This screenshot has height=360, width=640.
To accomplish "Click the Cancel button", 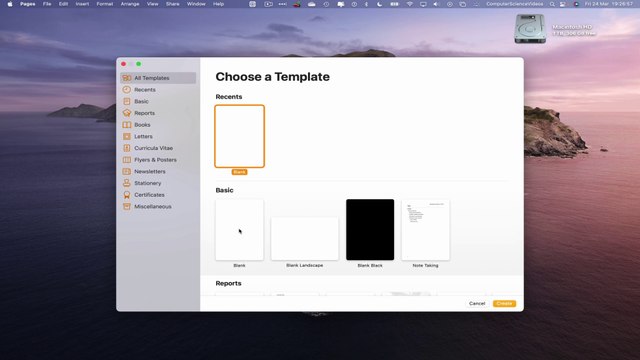I will point(477,303).
